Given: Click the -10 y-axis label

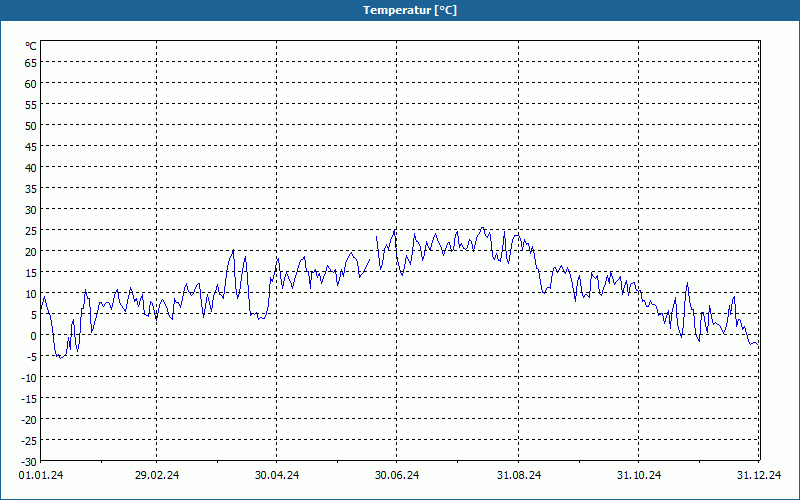Looking at the screenshot, I should (x=29, y=378).
